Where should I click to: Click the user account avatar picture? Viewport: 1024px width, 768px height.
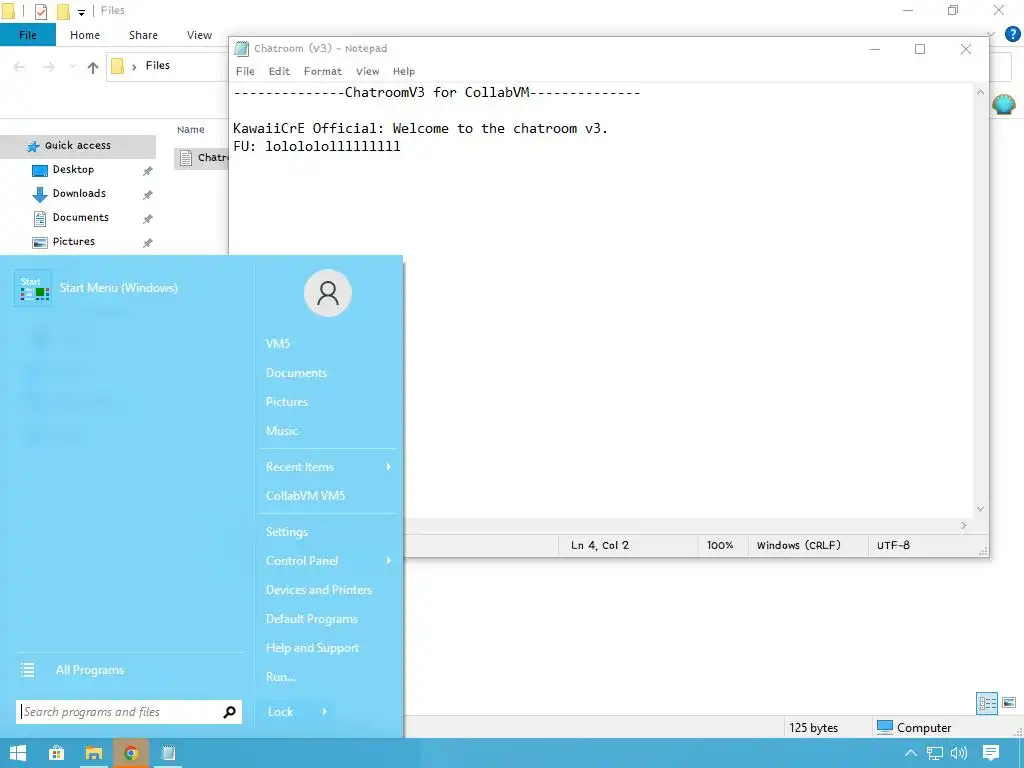click(x=328, y=293)
